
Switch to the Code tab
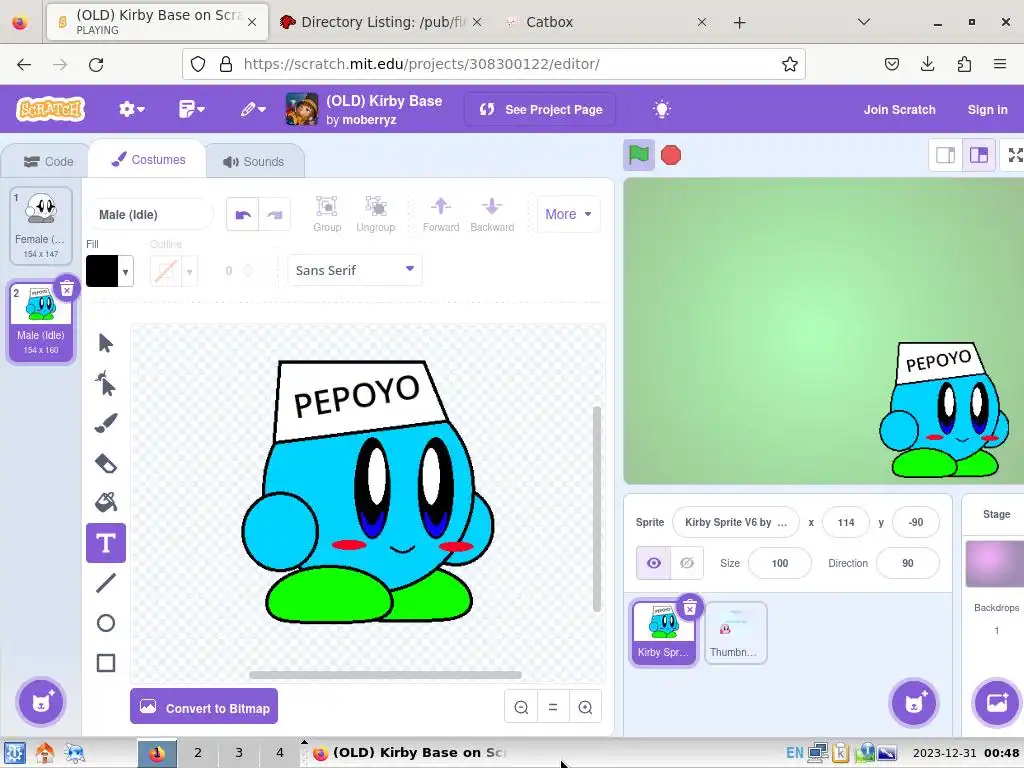(x=48, y=161)
